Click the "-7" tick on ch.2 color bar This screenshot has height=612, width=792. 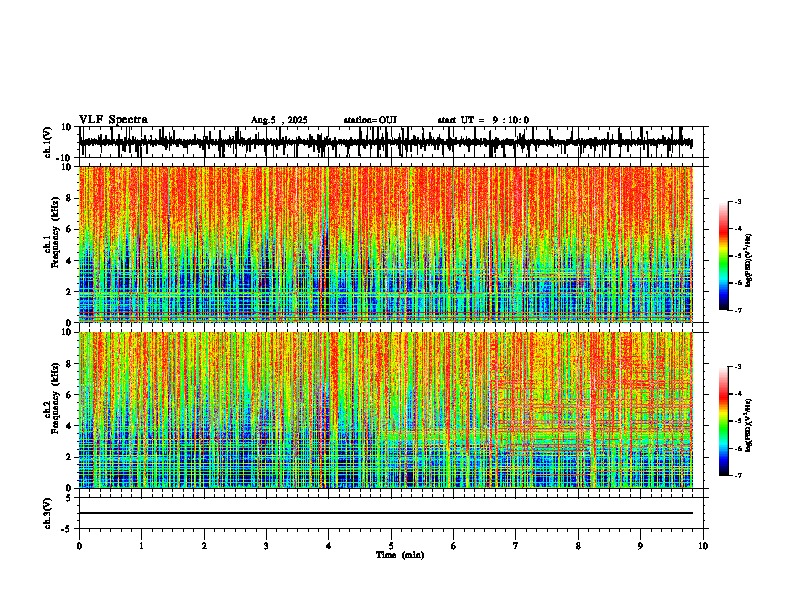point(737,475)
